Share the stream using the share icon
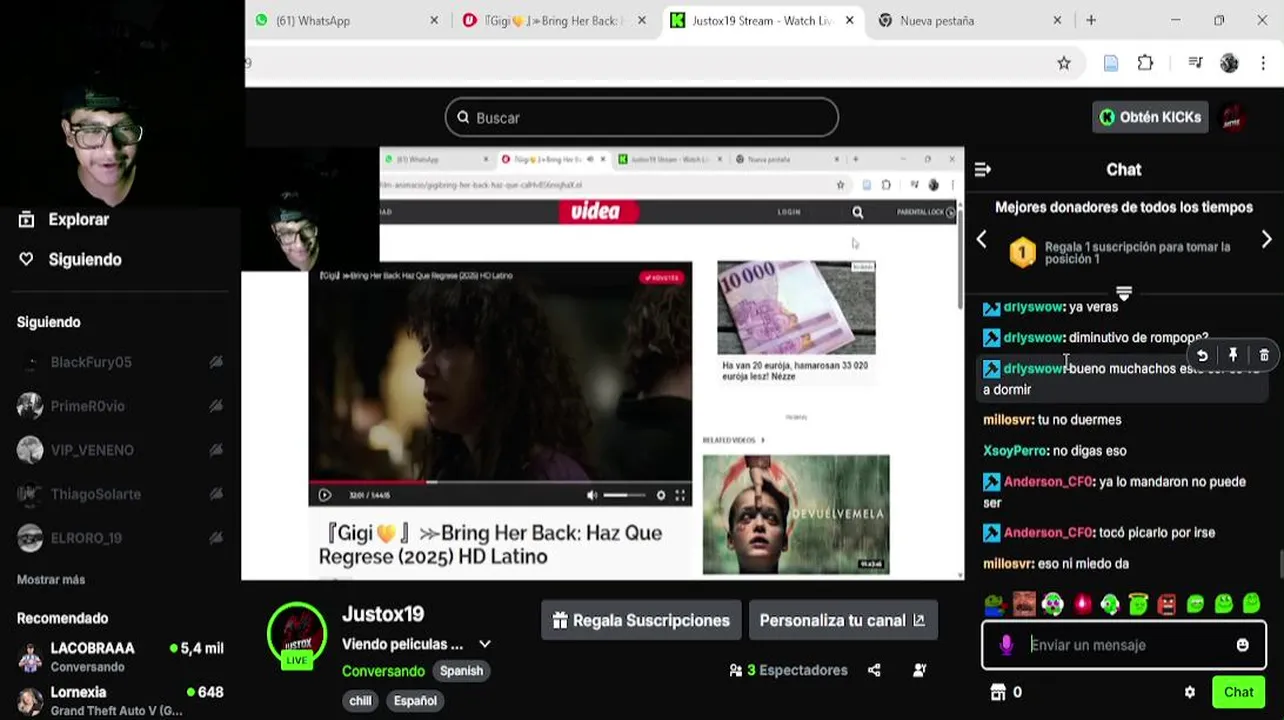The width and height of the screenshot is (1284, 720). coord(874,670)
